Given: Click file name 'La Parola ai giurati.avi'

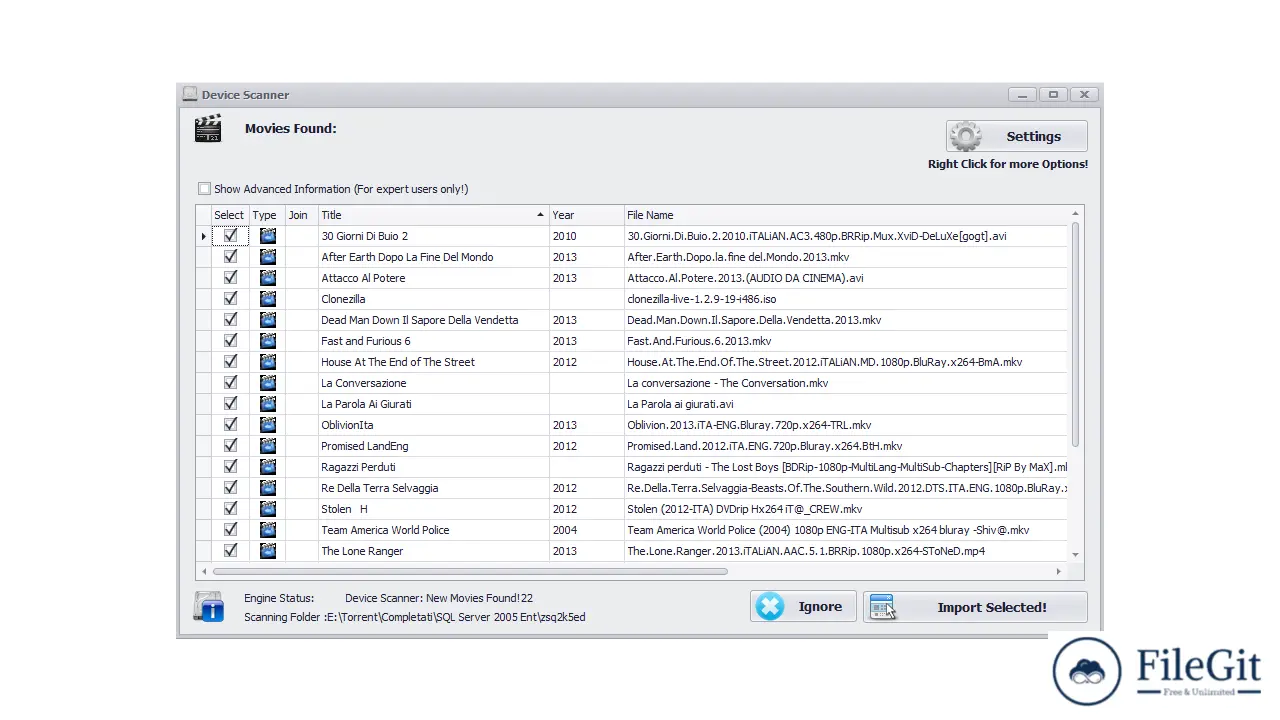Looking at the screenshot, I should [x=680, y=404].
